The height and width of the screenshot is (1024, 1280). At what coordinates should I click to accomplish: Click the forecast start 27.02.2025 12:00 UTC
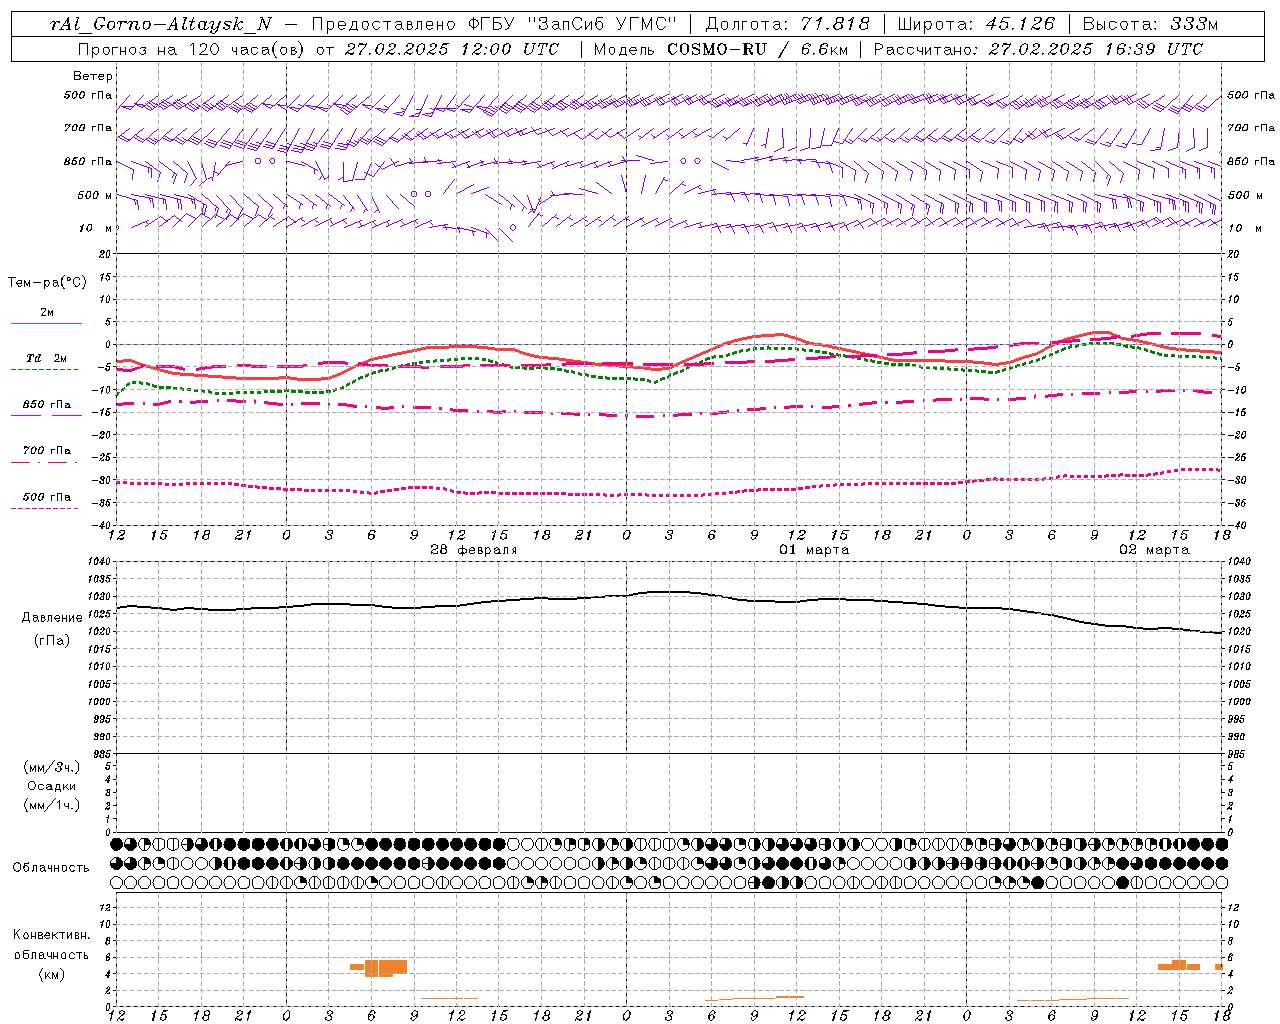tap(451, 49)
